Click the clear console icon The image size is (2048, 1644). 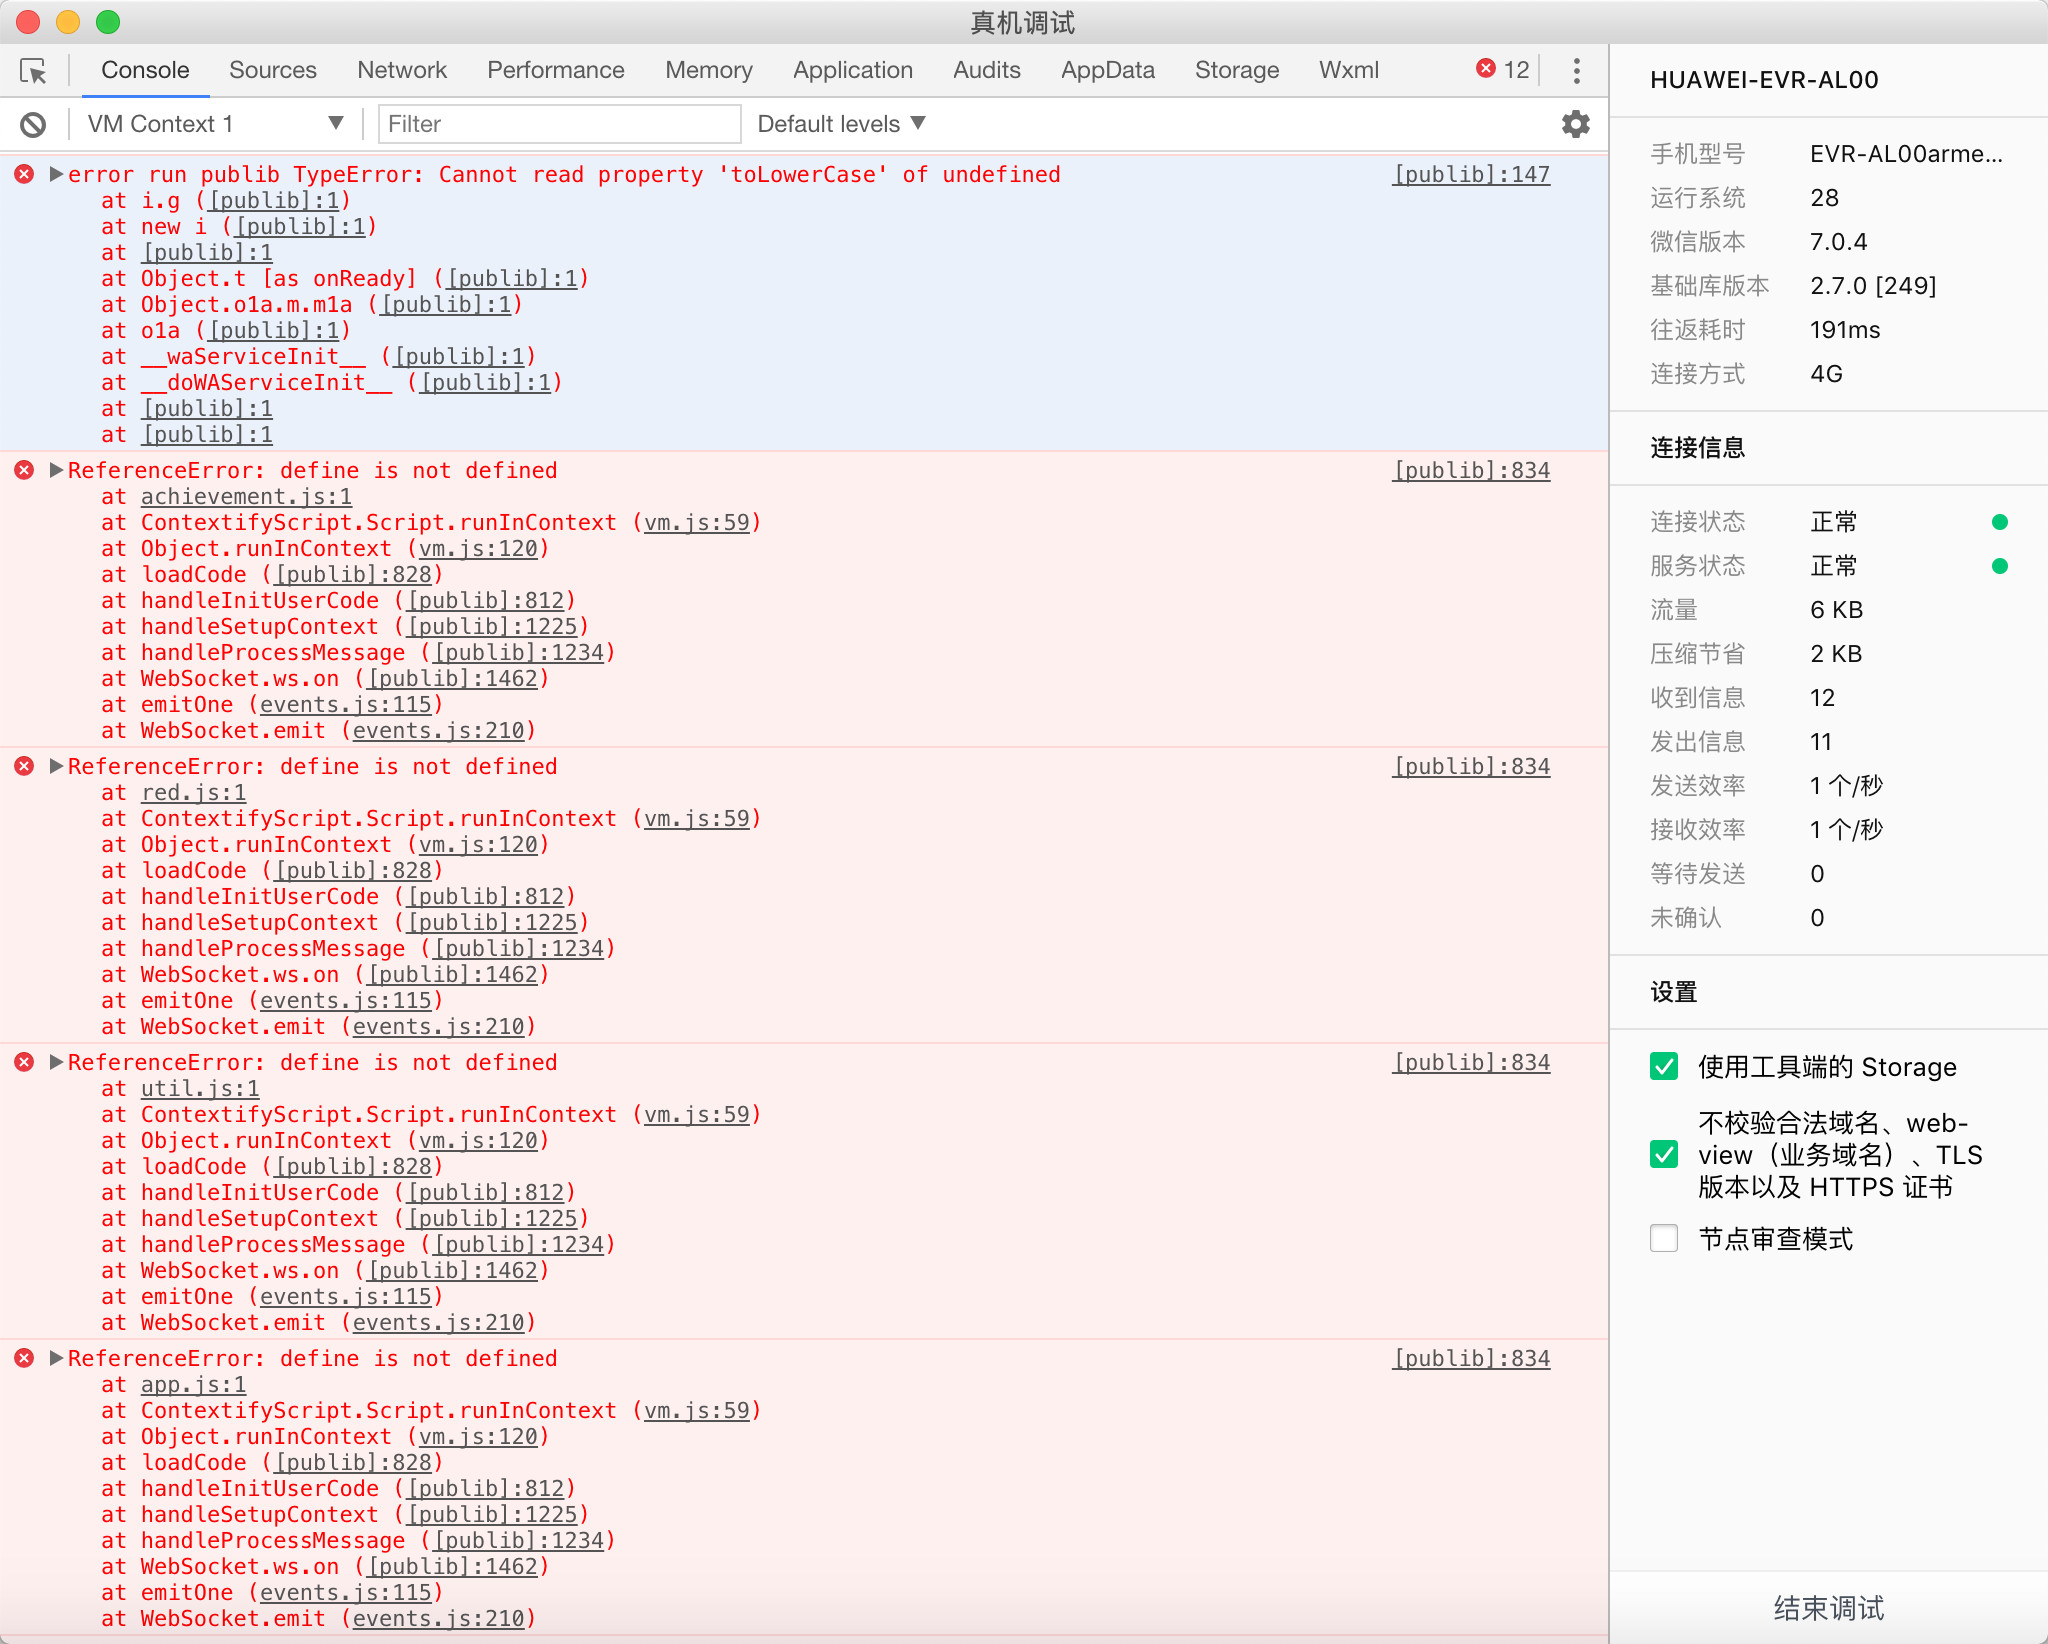33,124
